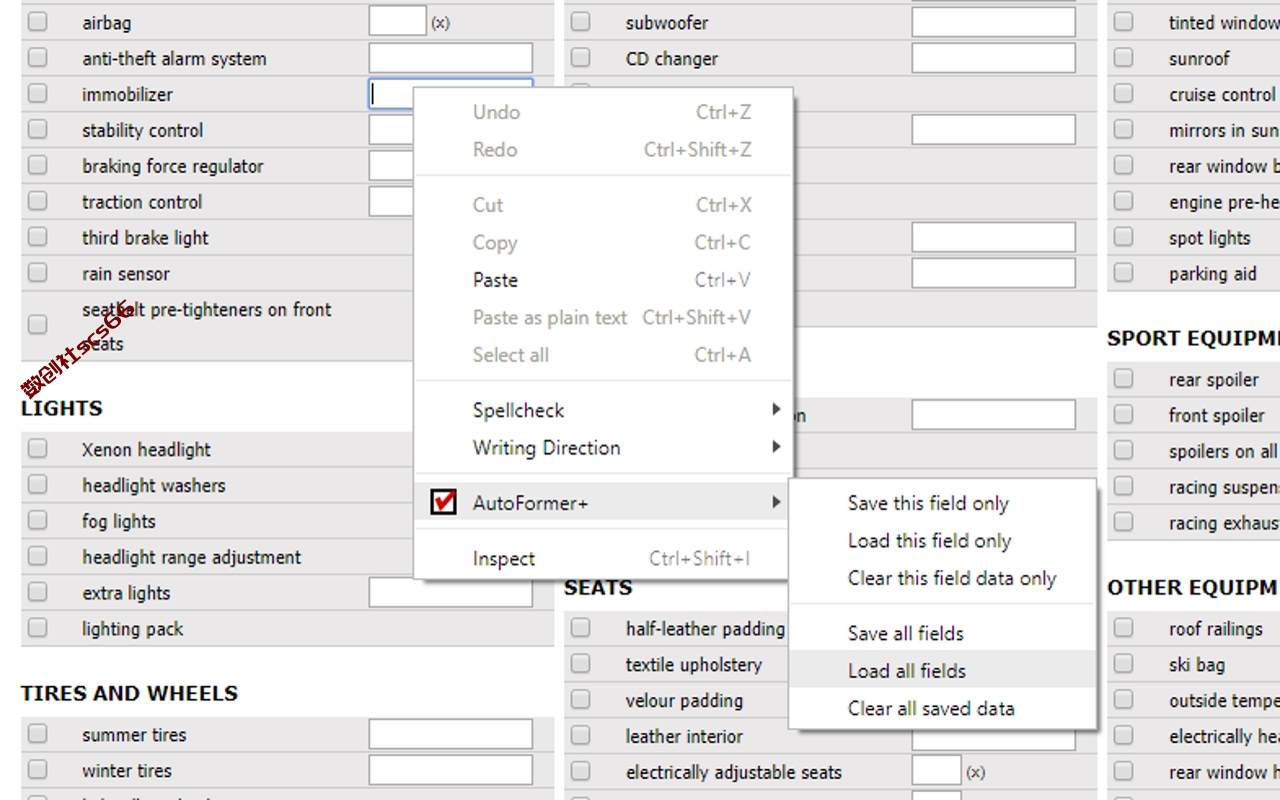The image size is (1280, 800).
Task: Click the LIGHTS section heading
Action: coord(62,408)
